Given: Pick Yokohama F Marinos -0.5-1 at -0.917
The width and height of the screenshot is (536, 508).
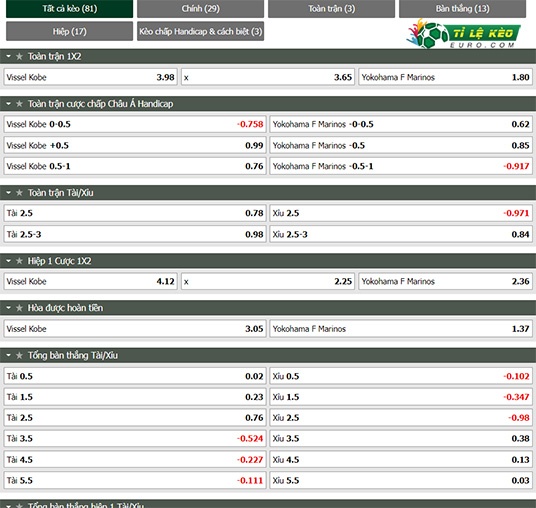Looking at the screenshot, I should [x=401, y=166].
